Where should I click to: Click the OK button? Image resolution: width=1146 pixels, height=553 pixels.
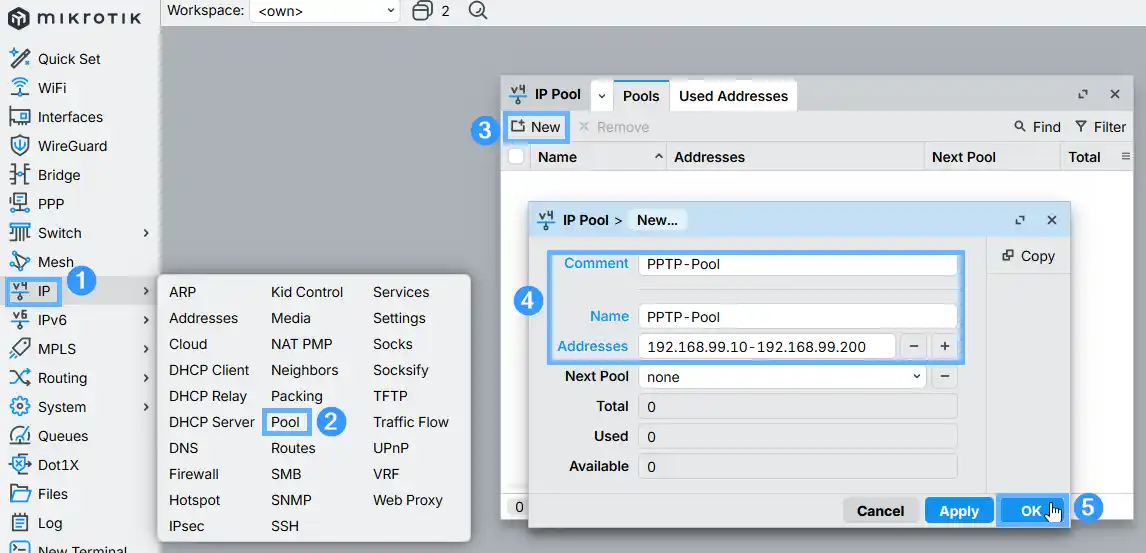point(1031,511)
